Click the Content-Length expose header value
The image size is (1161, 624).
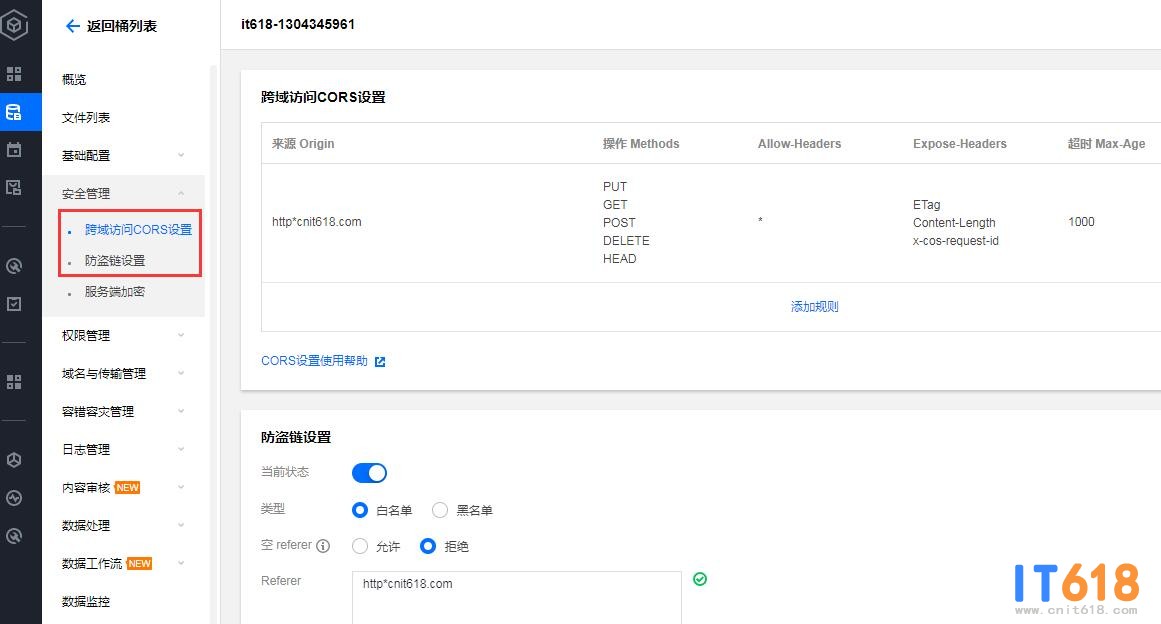954,223
